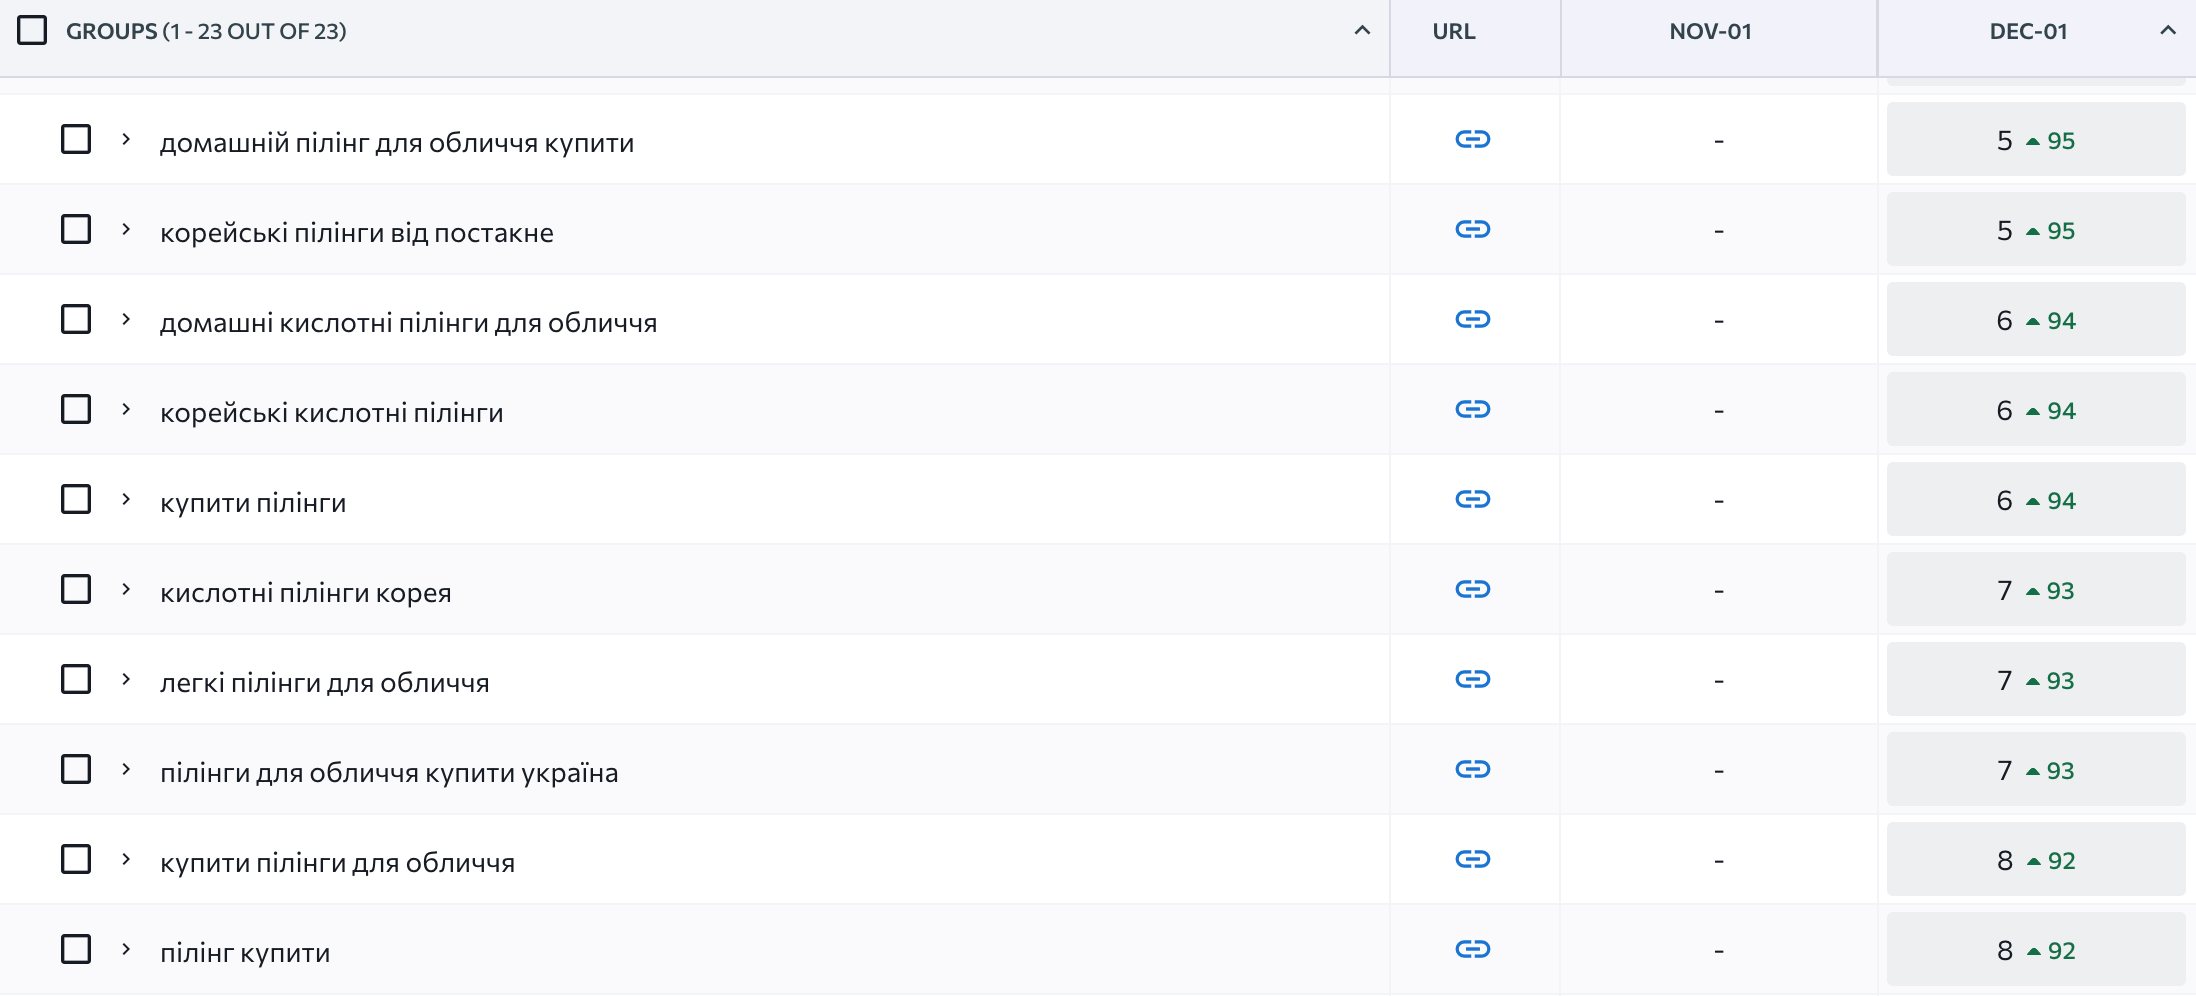Viewport: 2196px width, 996px height.
Task: Open link icon in купити пілінги row
Action: point(1472,499)
